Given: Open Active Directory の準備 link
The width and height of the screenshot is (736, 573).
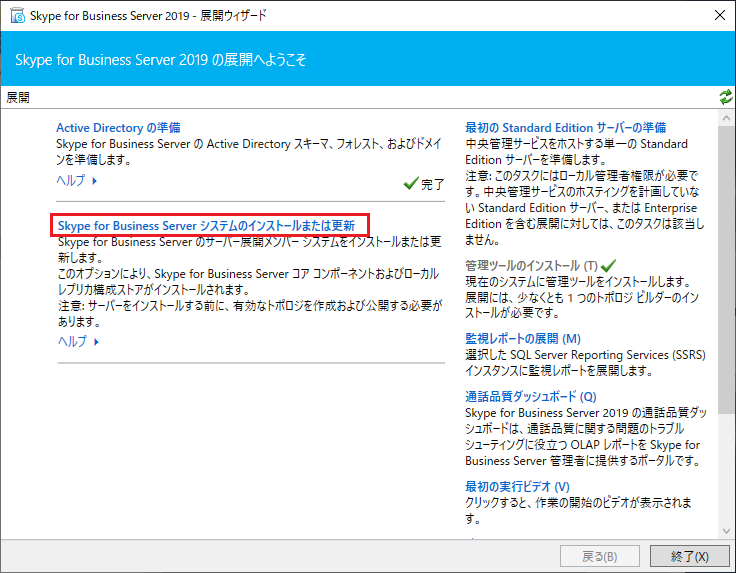Looking at the screenshot, I should point(118,128).
